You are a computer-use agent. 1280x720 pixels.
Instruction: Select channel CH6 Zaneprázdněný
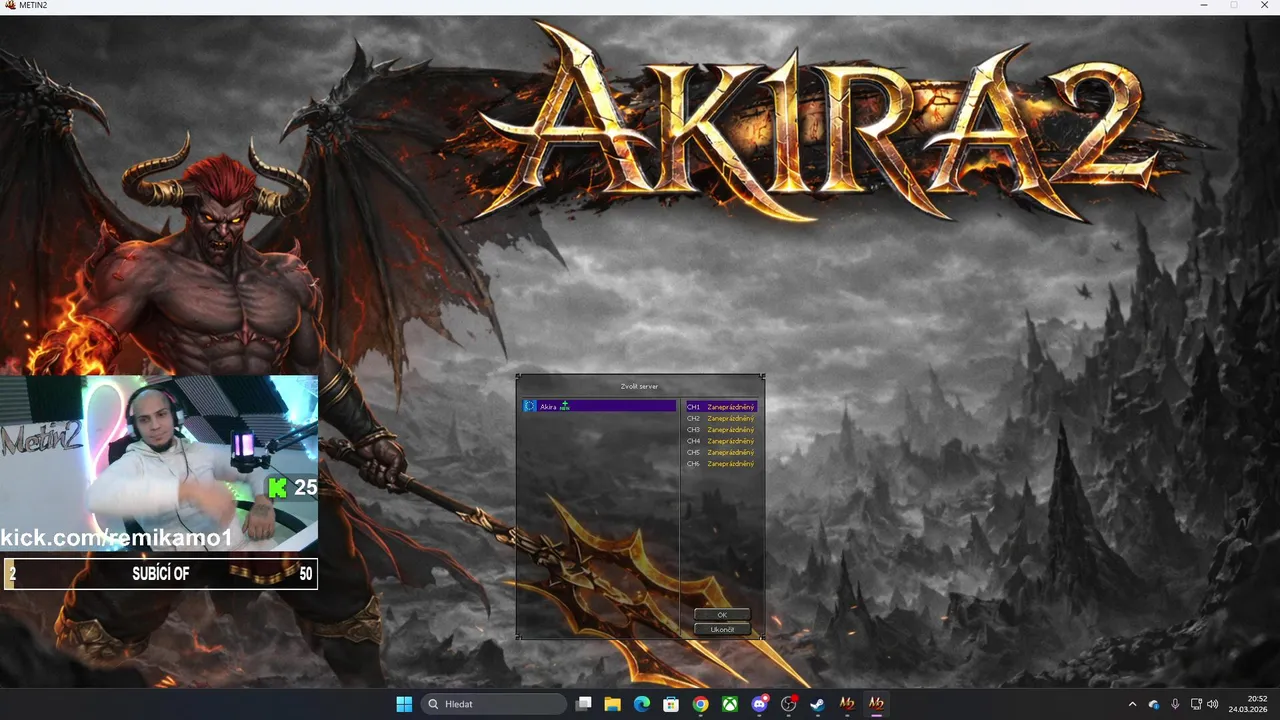[721, 464]
